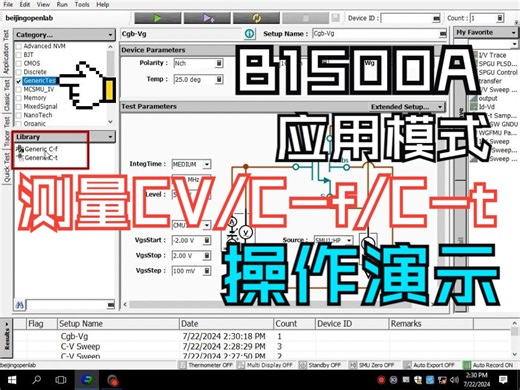Viewport: 520px width, 390px height.
Task: Click the Setup Name column header
Action: [x=118, y=324]
